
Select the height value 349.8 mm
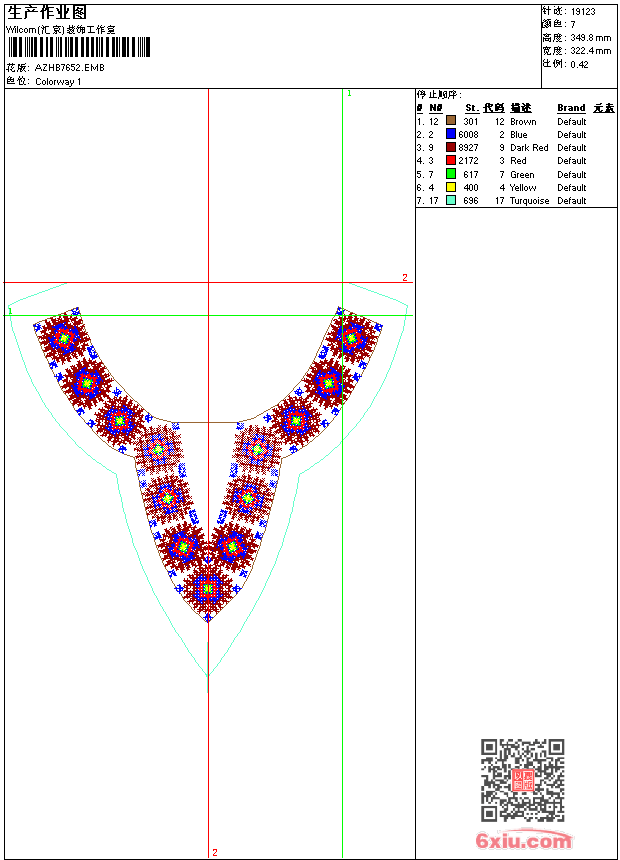coord(590,37)
